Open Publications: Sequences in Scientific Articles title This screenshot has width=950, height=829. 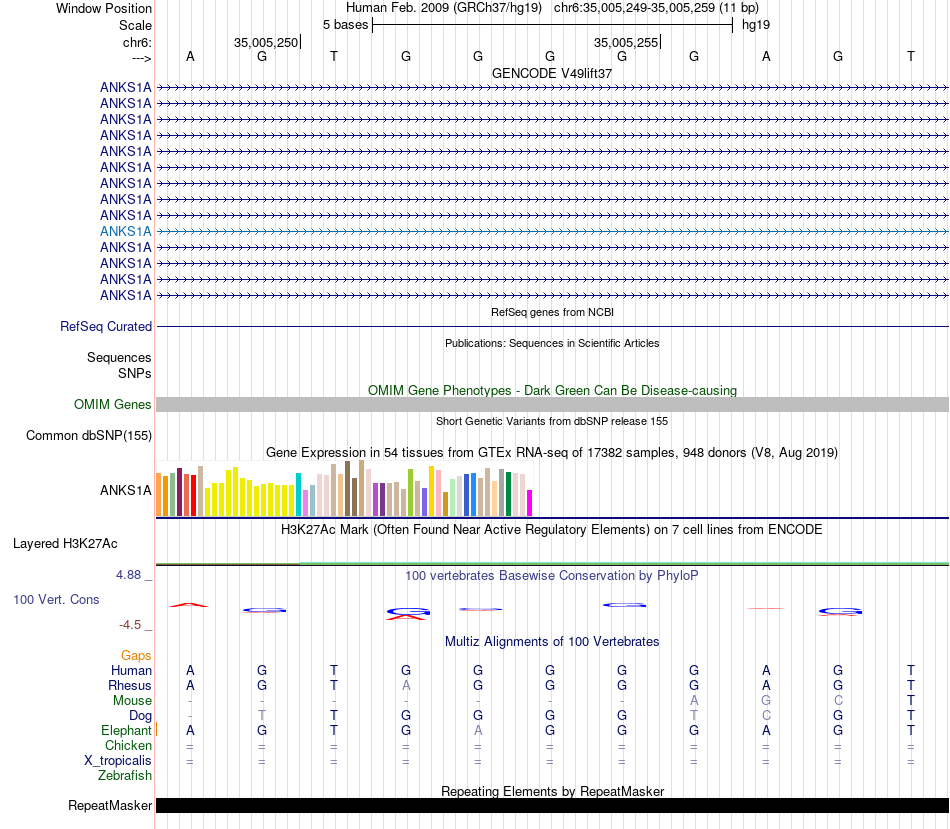(552, 343)
